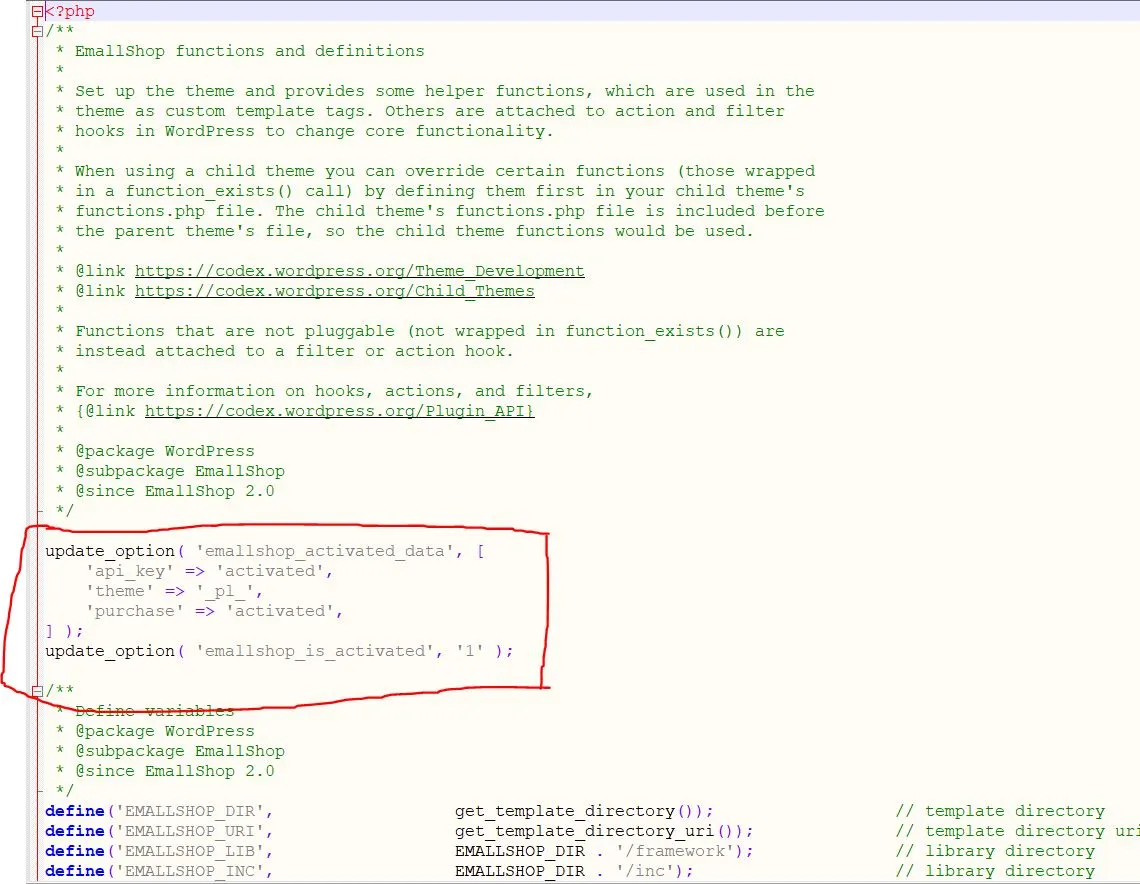The width and height of the screenshot is (1140, 884).
Task: Open the codex Theme_Development link
Action: [359, 271]
